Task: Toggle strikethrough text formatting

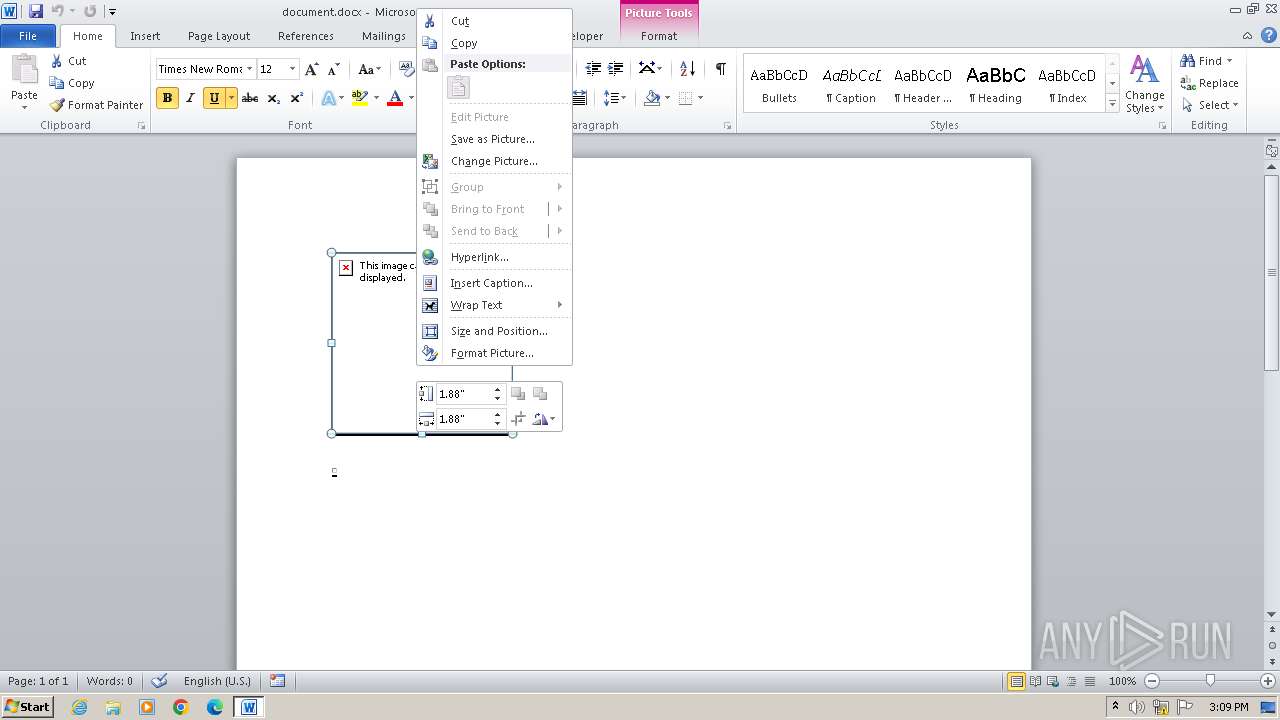Action: pos(250,98)
